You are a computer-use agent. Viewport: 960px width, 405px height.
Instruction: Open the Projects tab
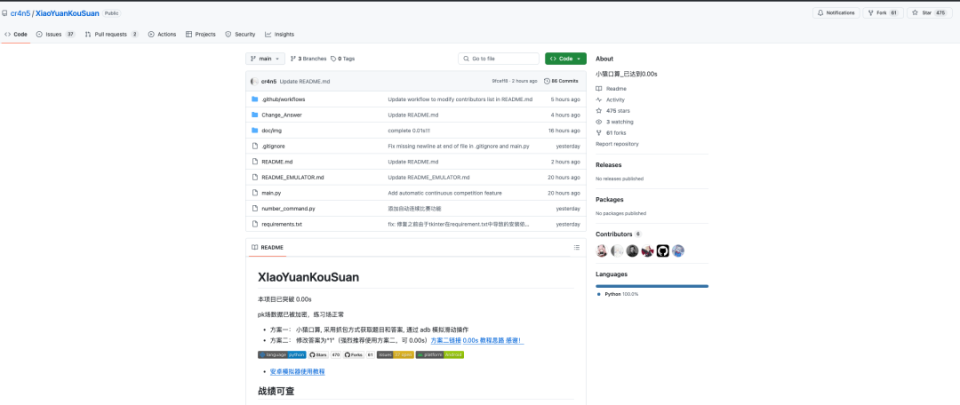(x=200, y=34)
